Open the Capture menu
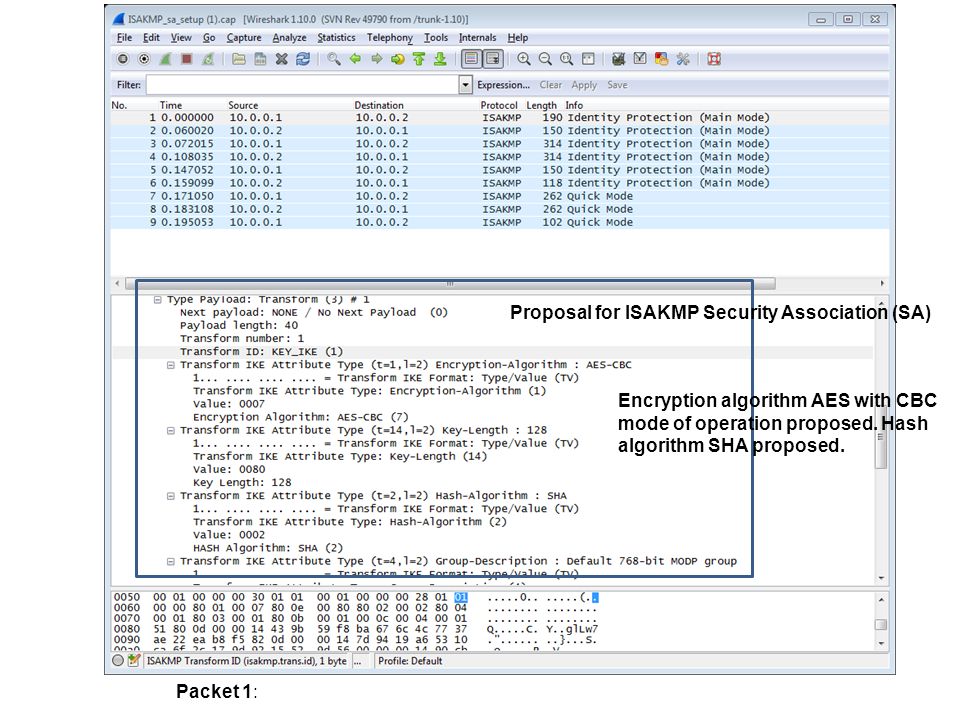Image resolution: width=960 pixels, height=720 pixels. 244,38
